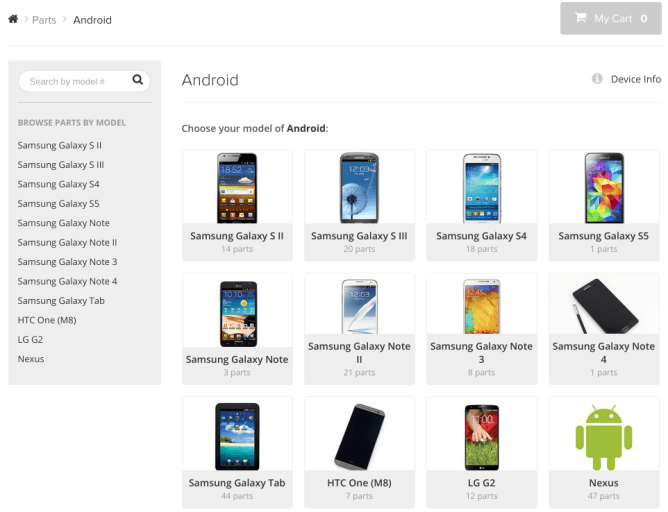Select Samsung Galaxy S III card title
The image size is (668, 512).
[x=359, y=236]
